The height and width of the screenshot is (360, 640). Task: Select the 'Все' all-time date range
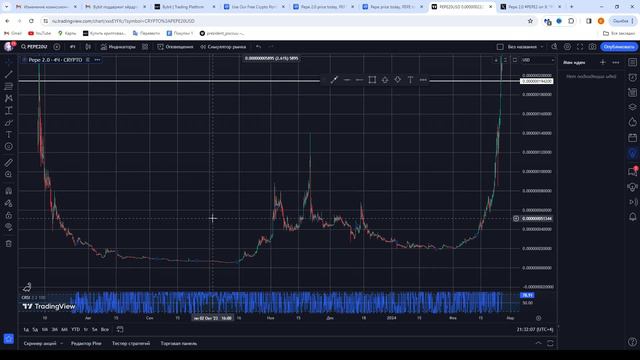[105, 329]
